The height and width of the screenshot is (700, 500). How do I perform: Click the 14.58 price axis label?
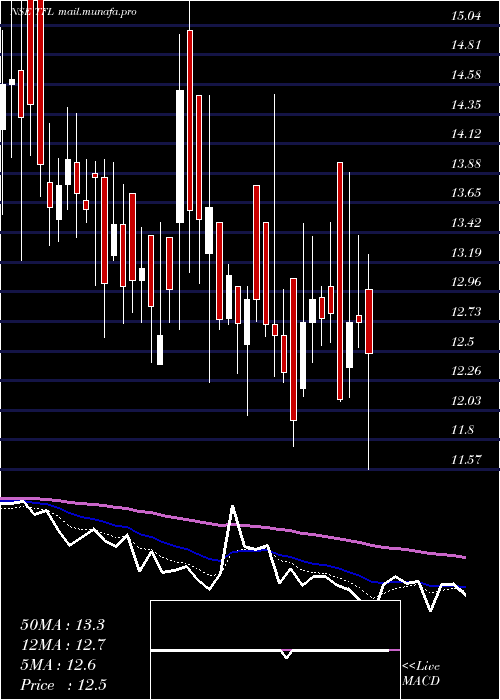[466, 75]
